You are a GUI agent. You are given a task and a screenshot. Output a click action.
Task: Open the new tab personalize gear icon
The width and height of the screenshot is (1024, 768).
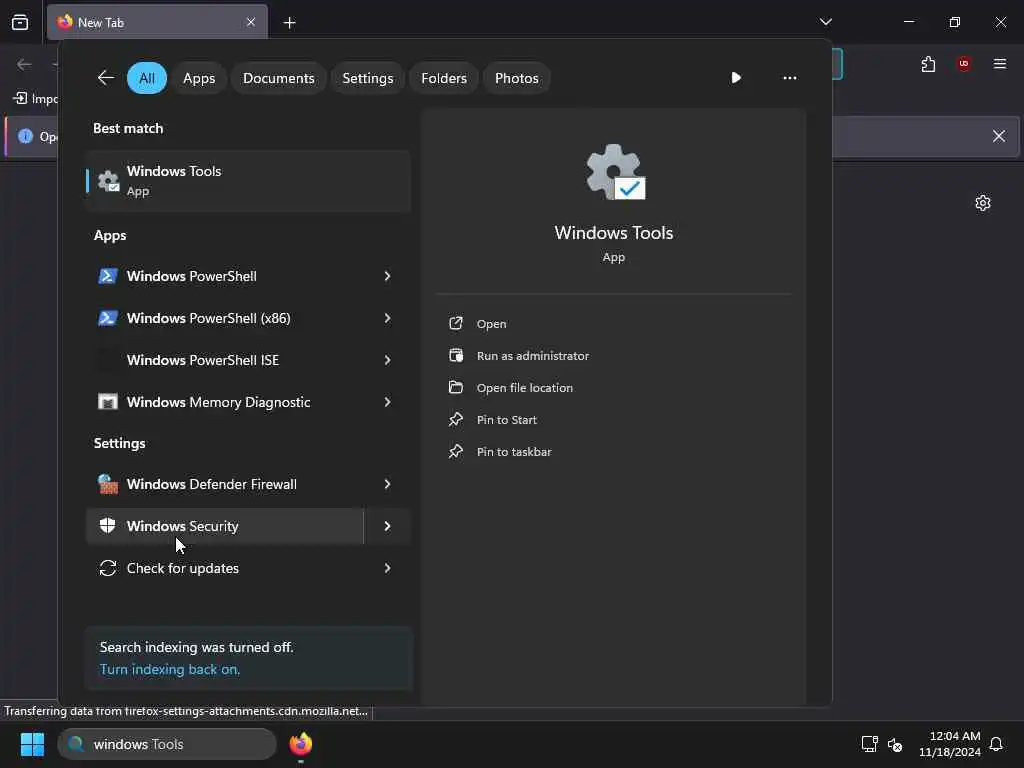click(983, 203)
